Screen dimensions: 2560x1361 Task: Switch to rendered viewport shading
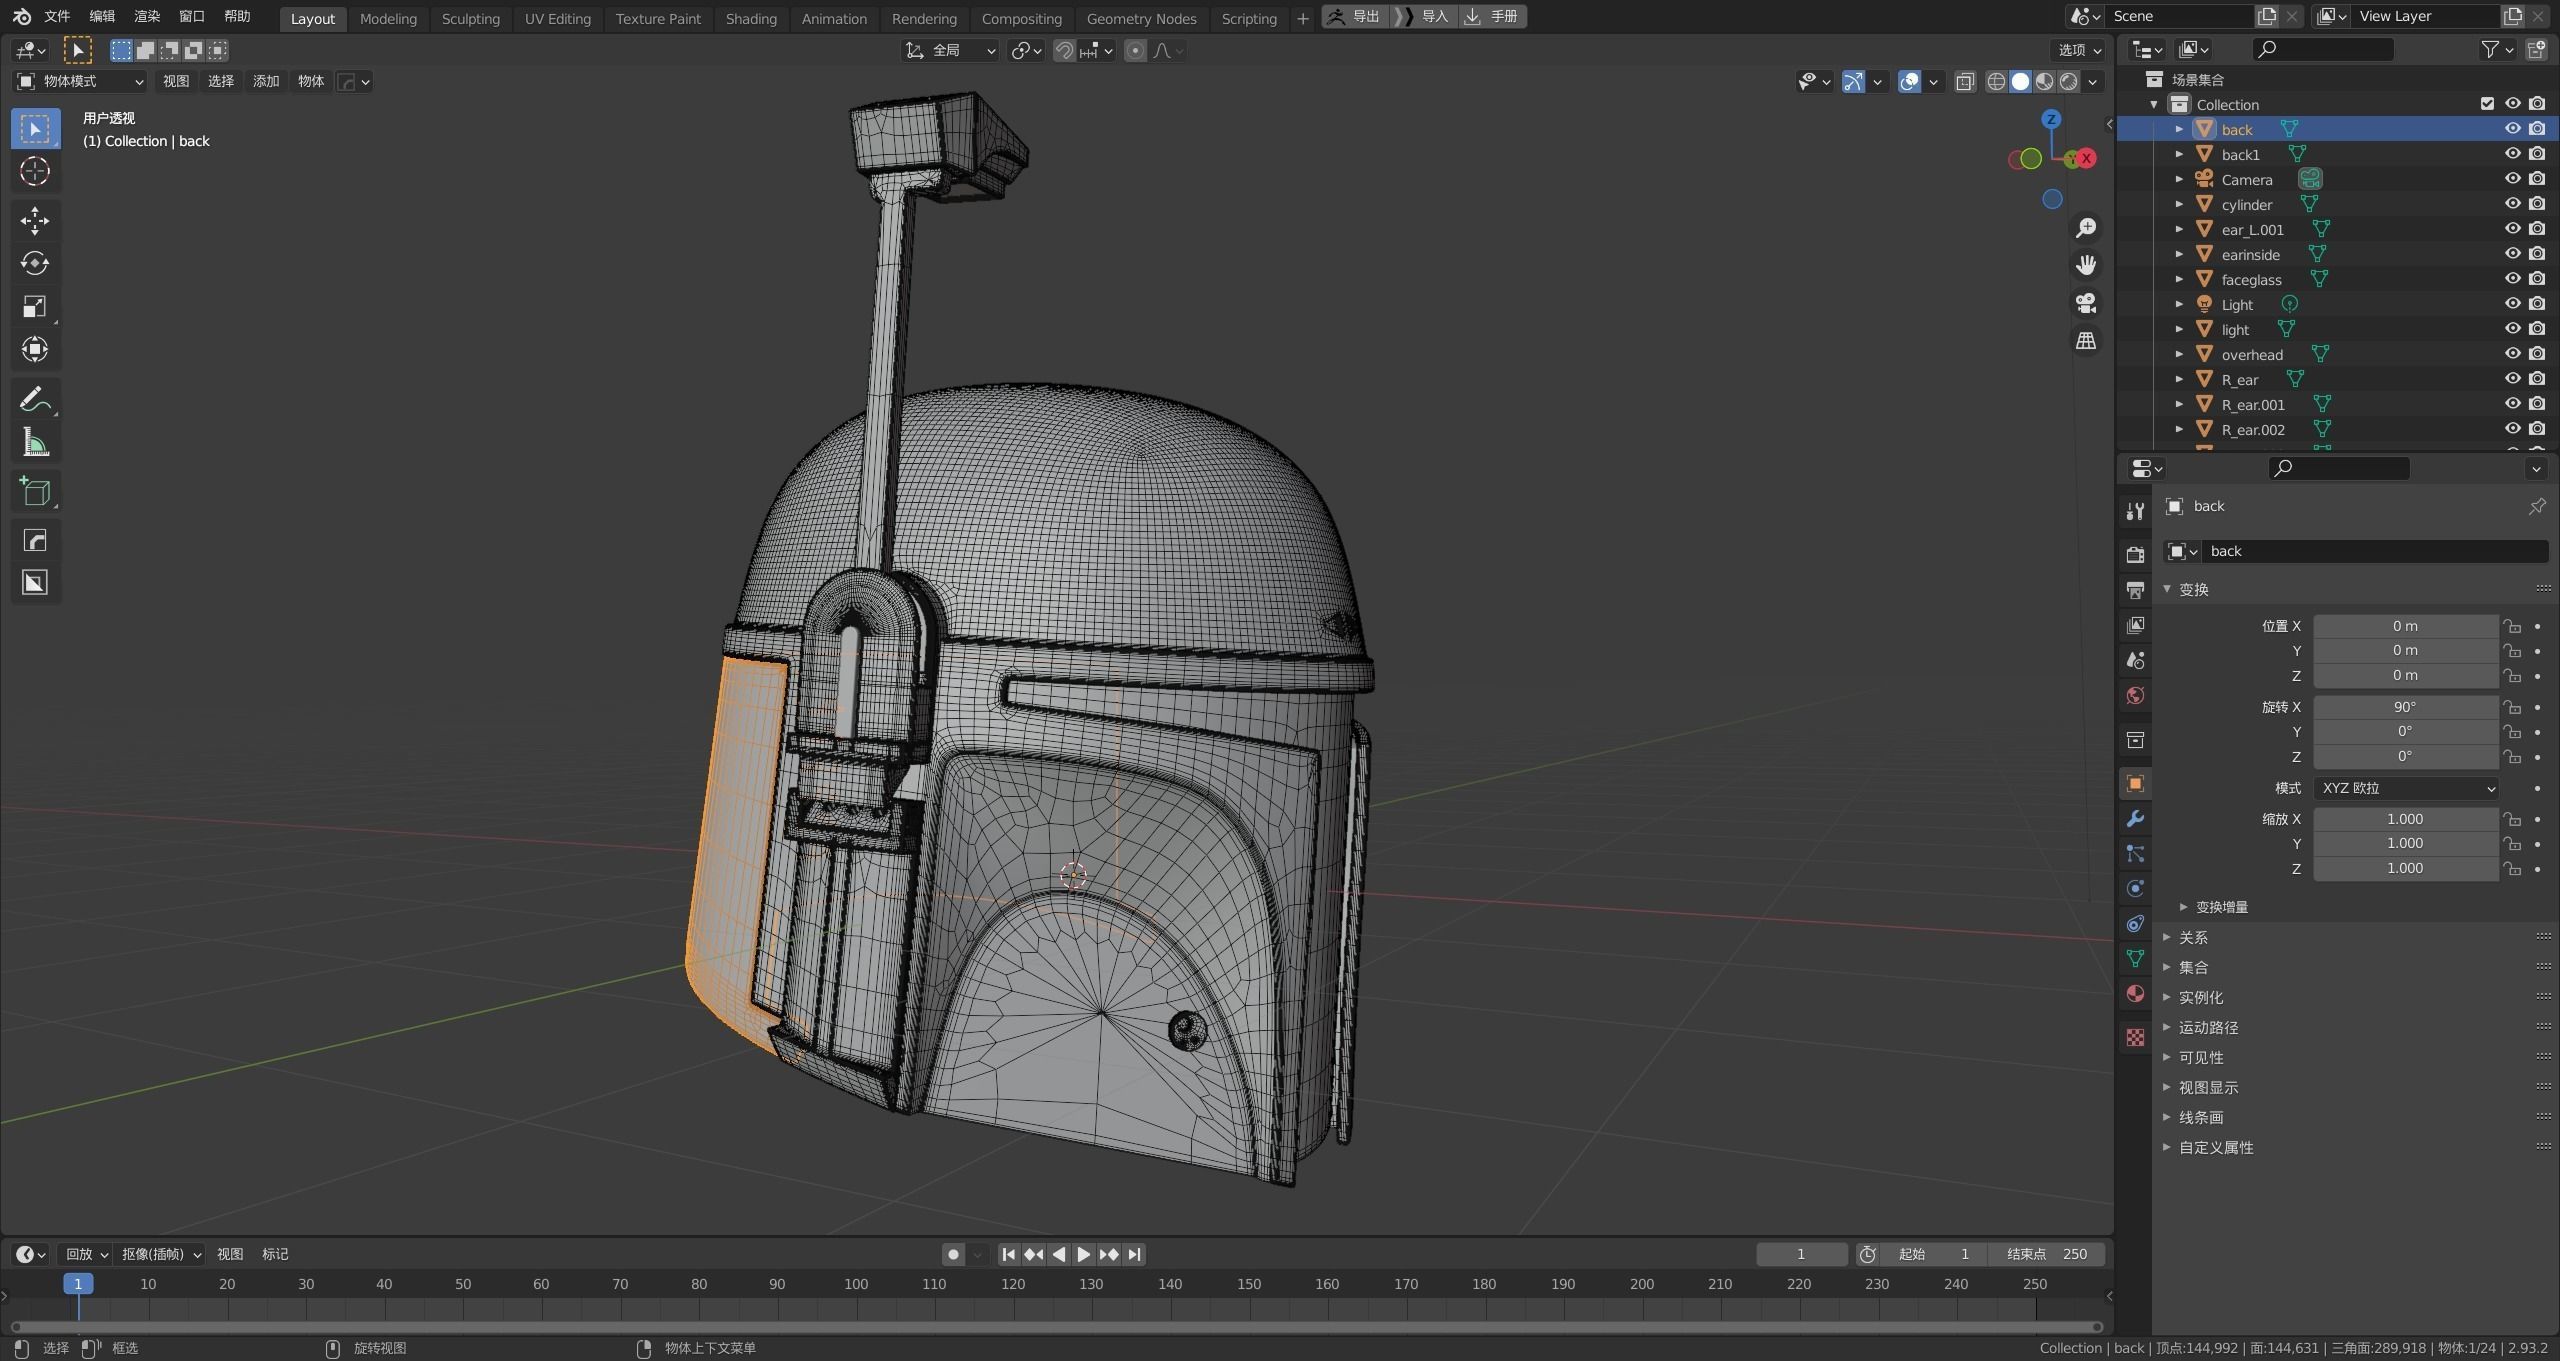2069,82
